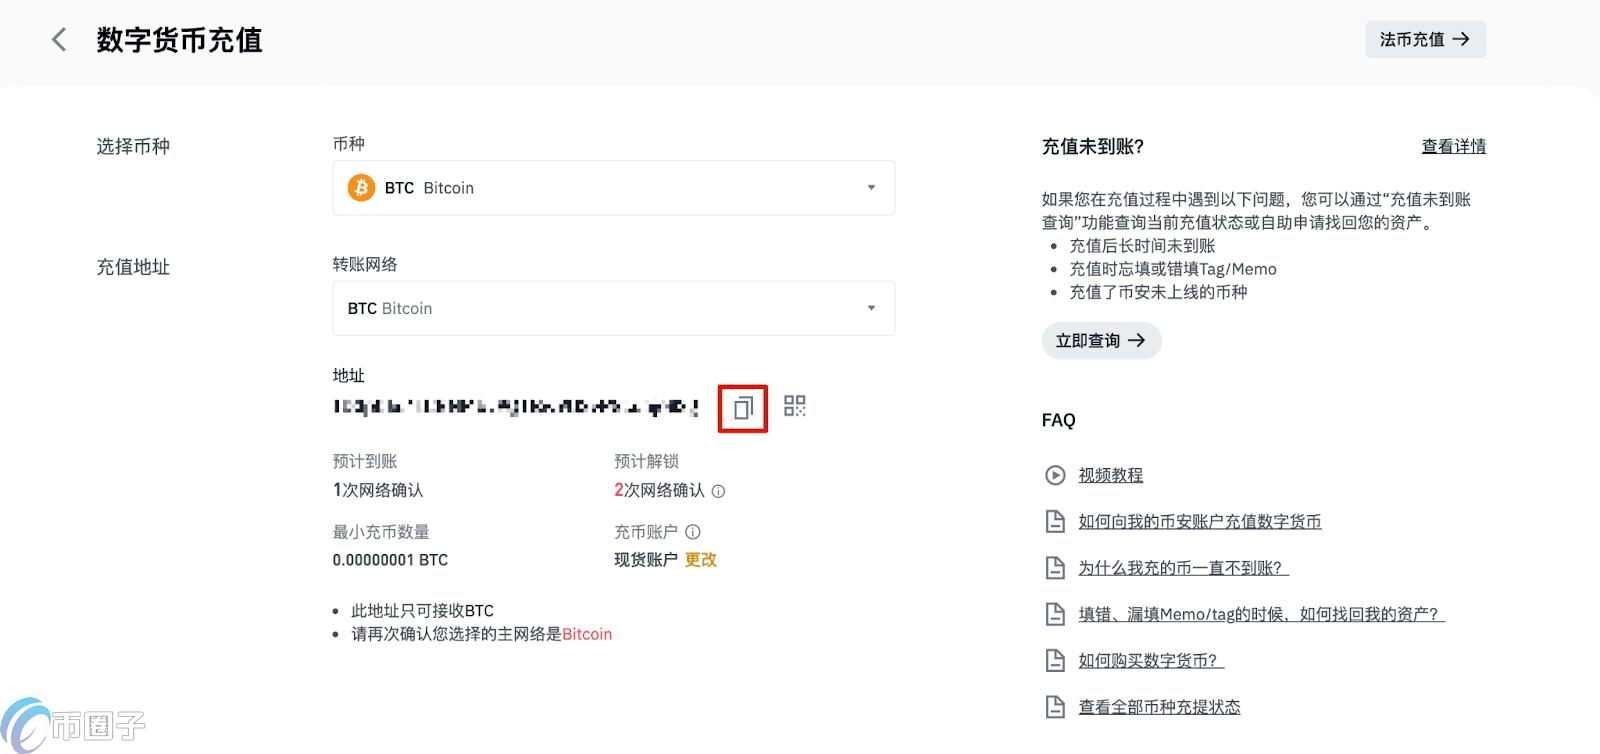Viewport: 1600px width, 754px height.
Task: Click the red Bitcoin network name text
Action: [x=587, y=634]
